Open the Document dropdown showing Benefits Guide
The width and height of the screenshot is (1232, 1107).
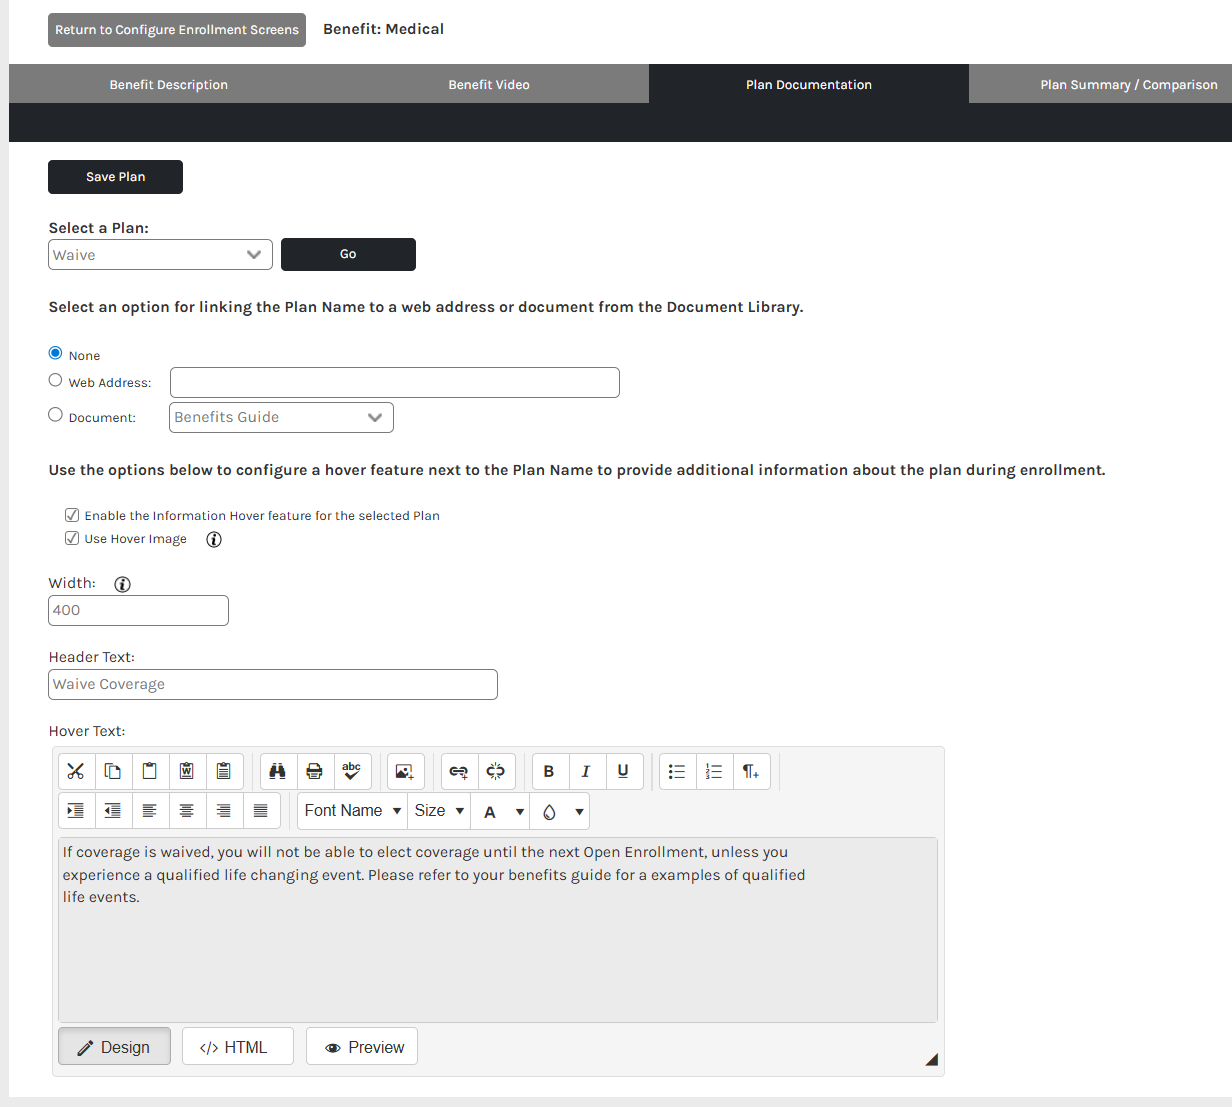(x=281, y=417)
